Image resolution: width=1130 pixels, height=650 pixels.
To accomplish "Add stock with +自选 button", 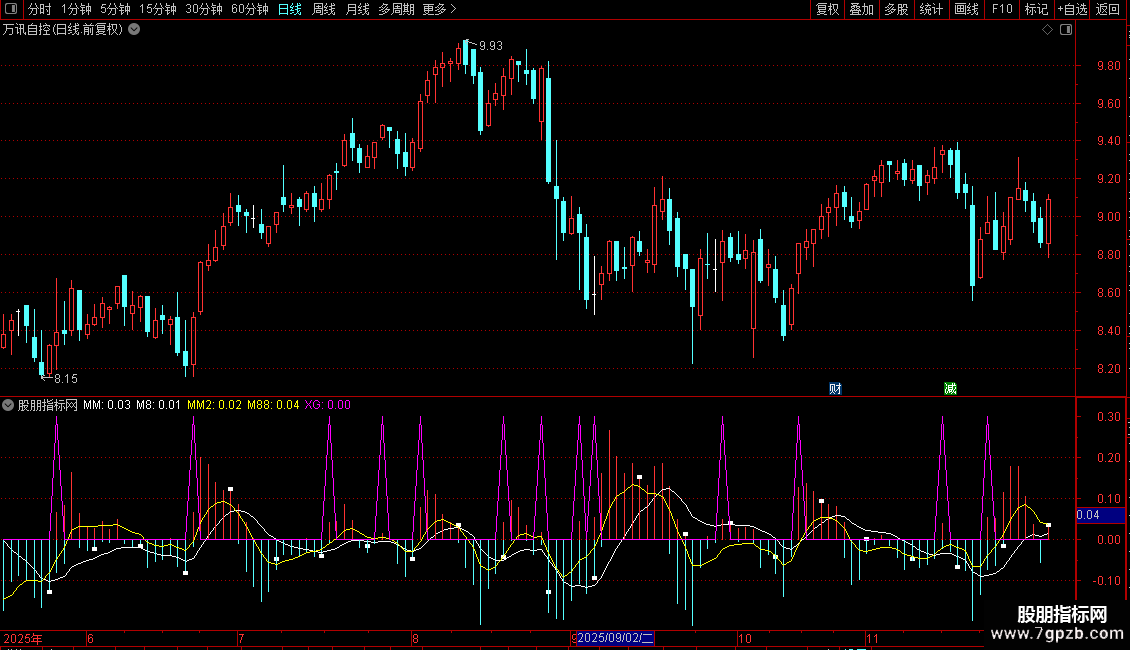I will click(x=1072, y=9).
